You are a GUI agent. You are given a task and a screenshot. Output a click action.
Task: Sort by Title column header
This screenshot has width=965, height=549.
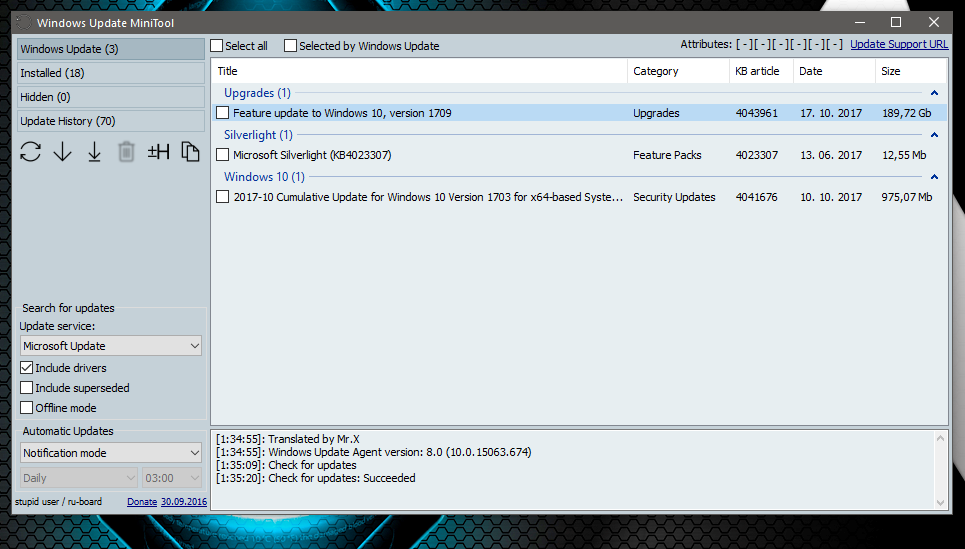[x=419, y=71]
